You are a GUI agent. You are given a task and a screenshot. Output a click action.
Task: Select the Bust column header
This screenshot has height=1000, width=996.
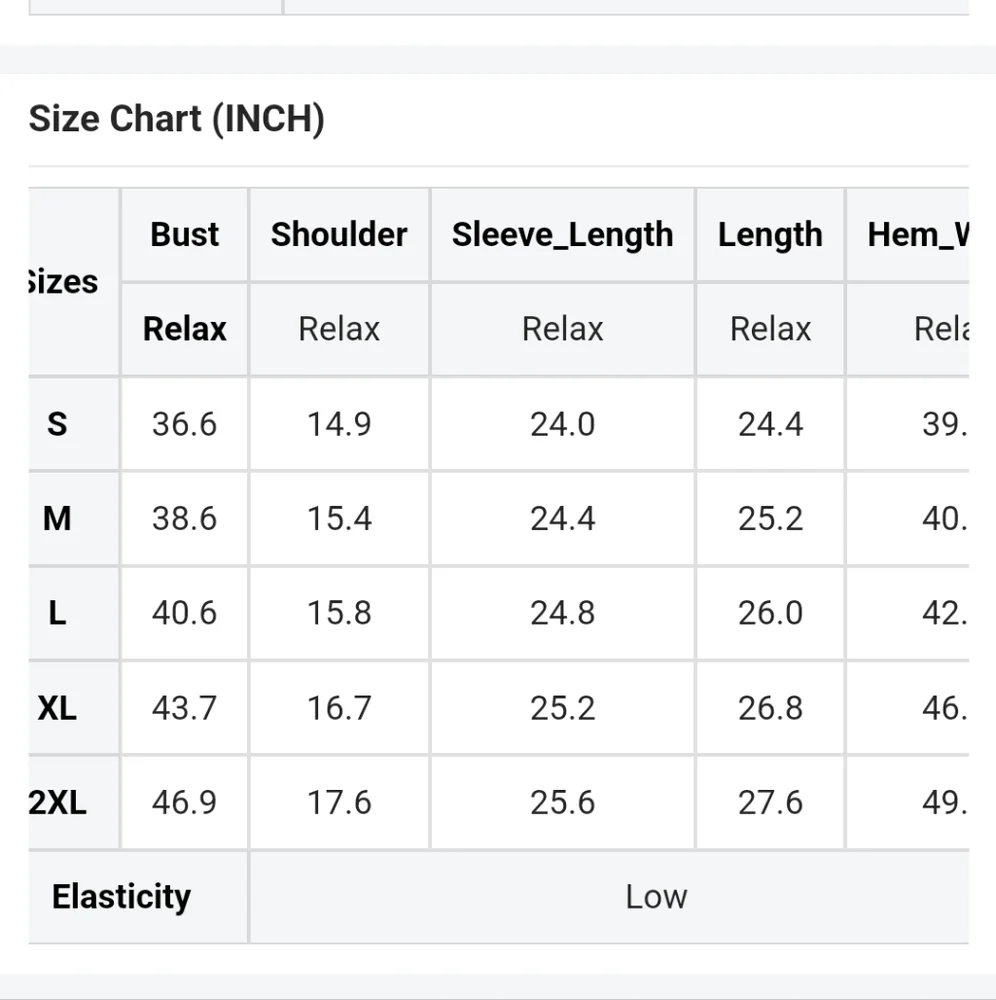(x=185, y=235)
